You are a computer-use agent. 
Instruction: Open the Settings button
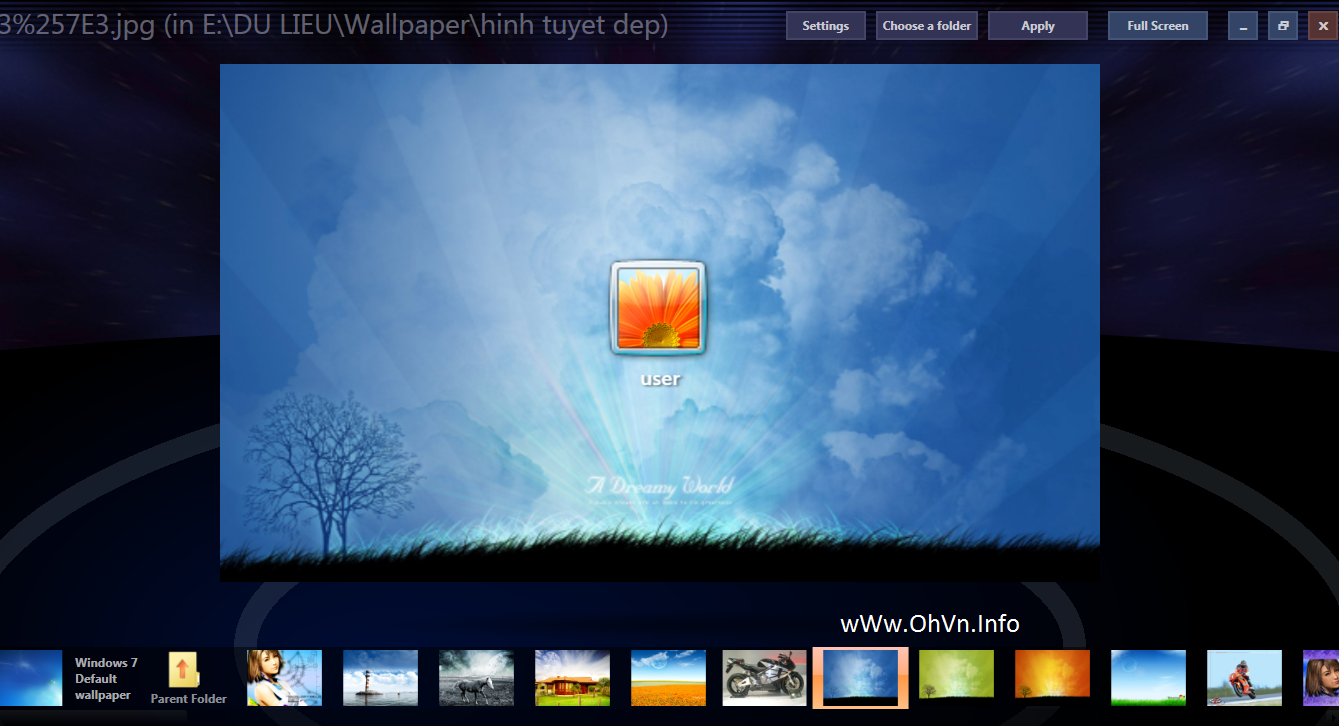pyautogui.click(x=825, y=26)
